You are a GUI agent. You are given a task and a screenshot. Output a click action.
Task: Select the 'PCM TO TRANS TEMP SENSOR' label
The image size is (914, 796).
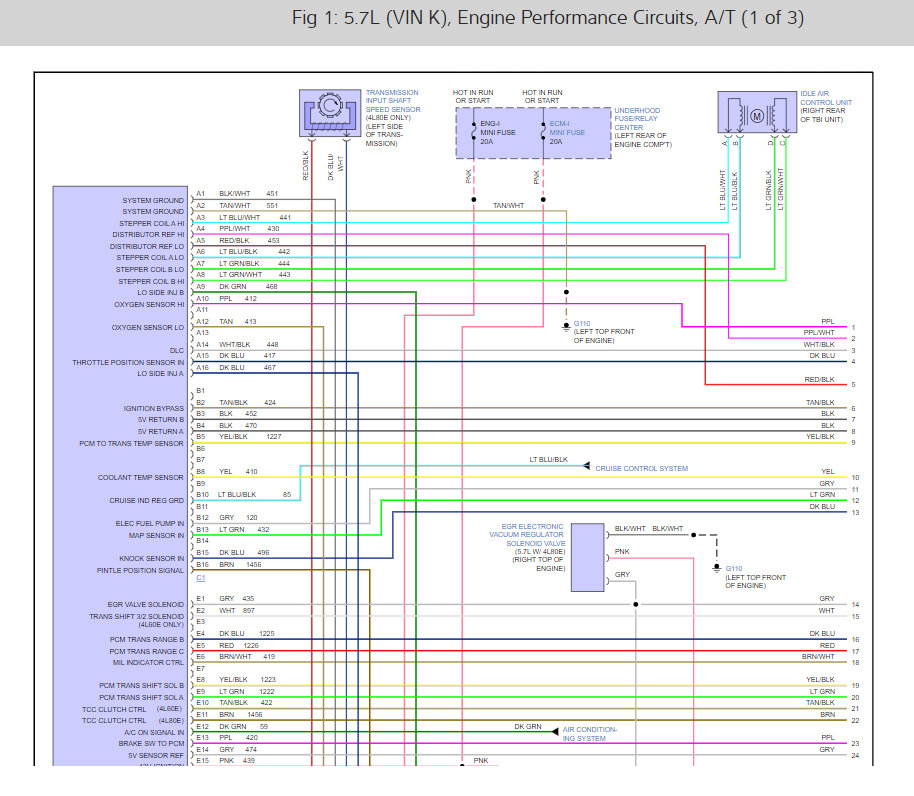pos(131,443)
